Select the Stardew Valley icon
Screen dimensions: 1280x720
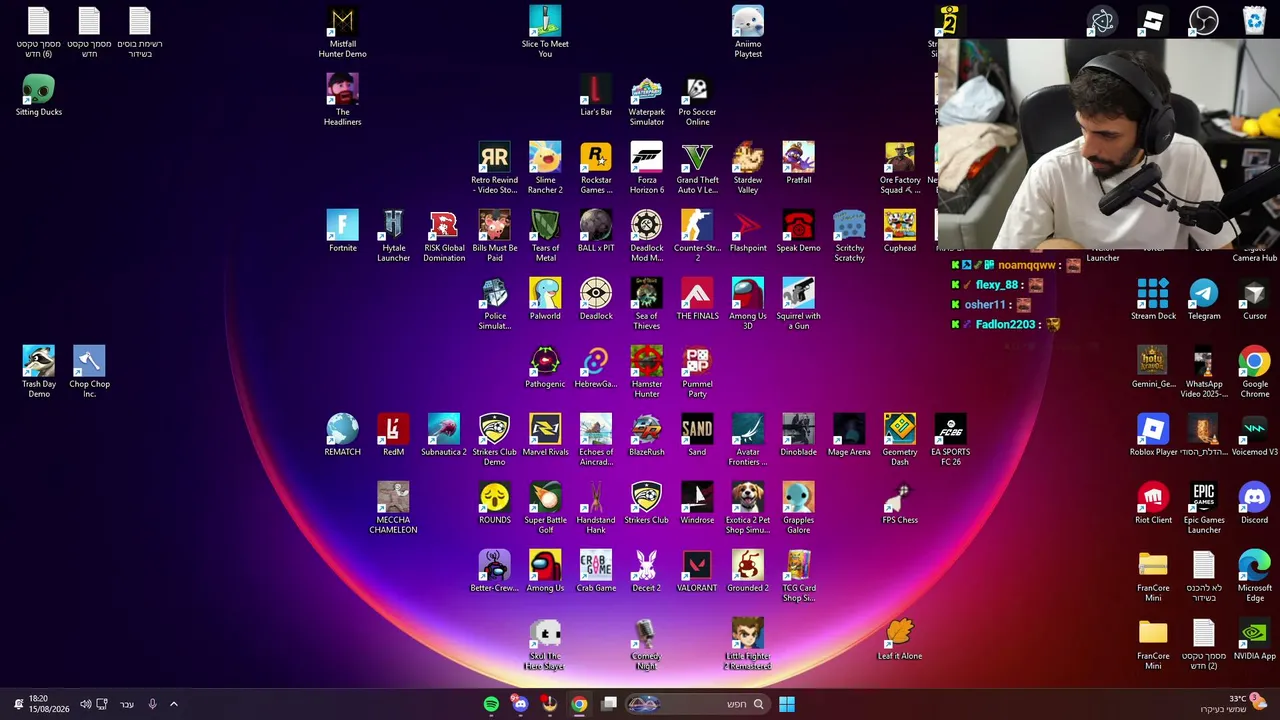click(x=748, y=168)
